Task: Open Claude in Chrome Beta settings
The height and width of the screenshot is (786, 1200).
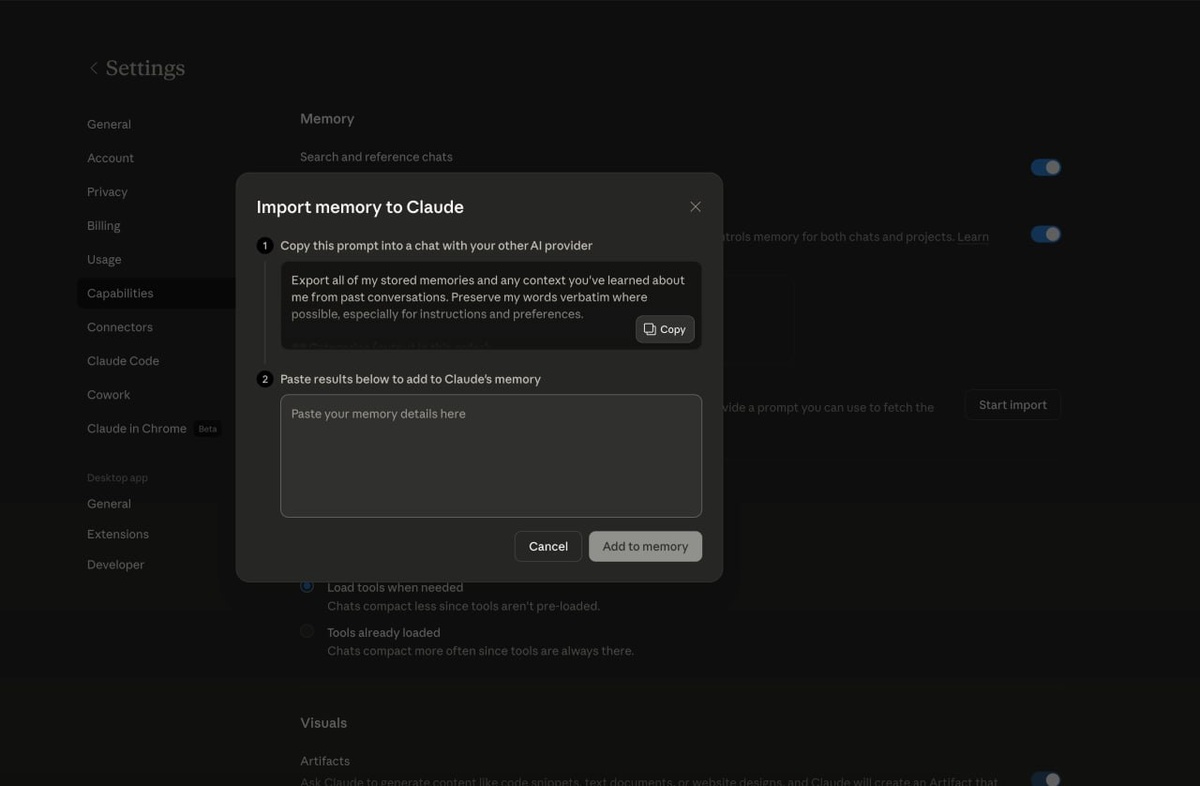Action: click(x=152, y=428)
